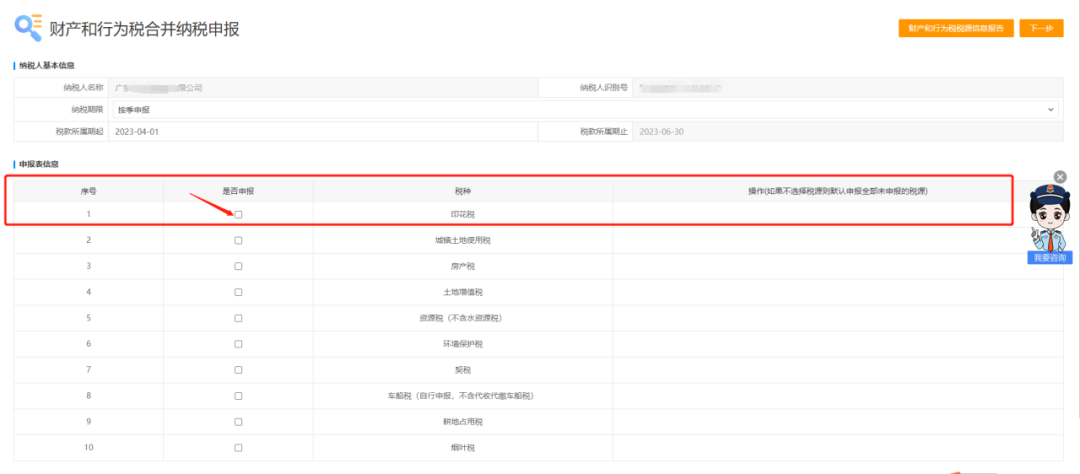Click sequence number 10 cell

coord(88,448)
